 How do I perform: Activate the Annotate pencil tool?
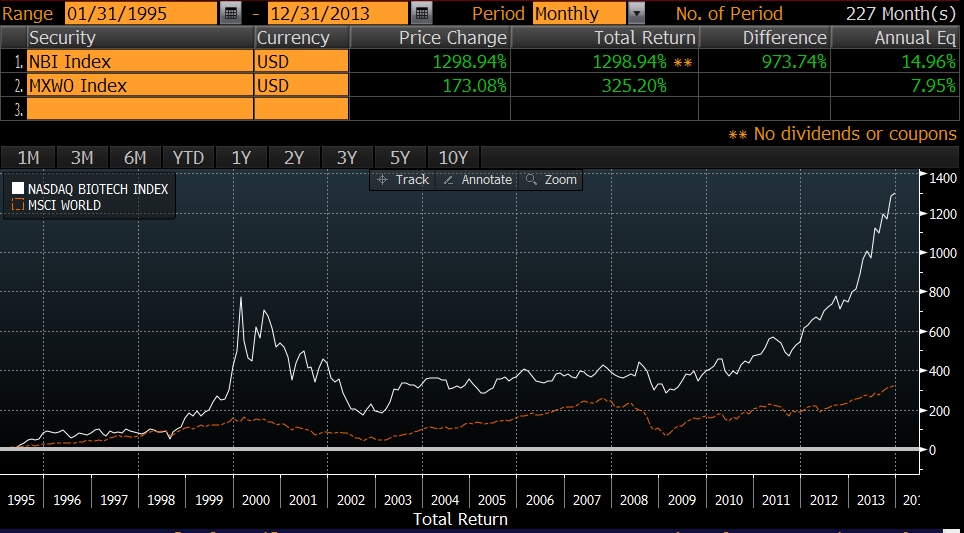pos(477,180)
